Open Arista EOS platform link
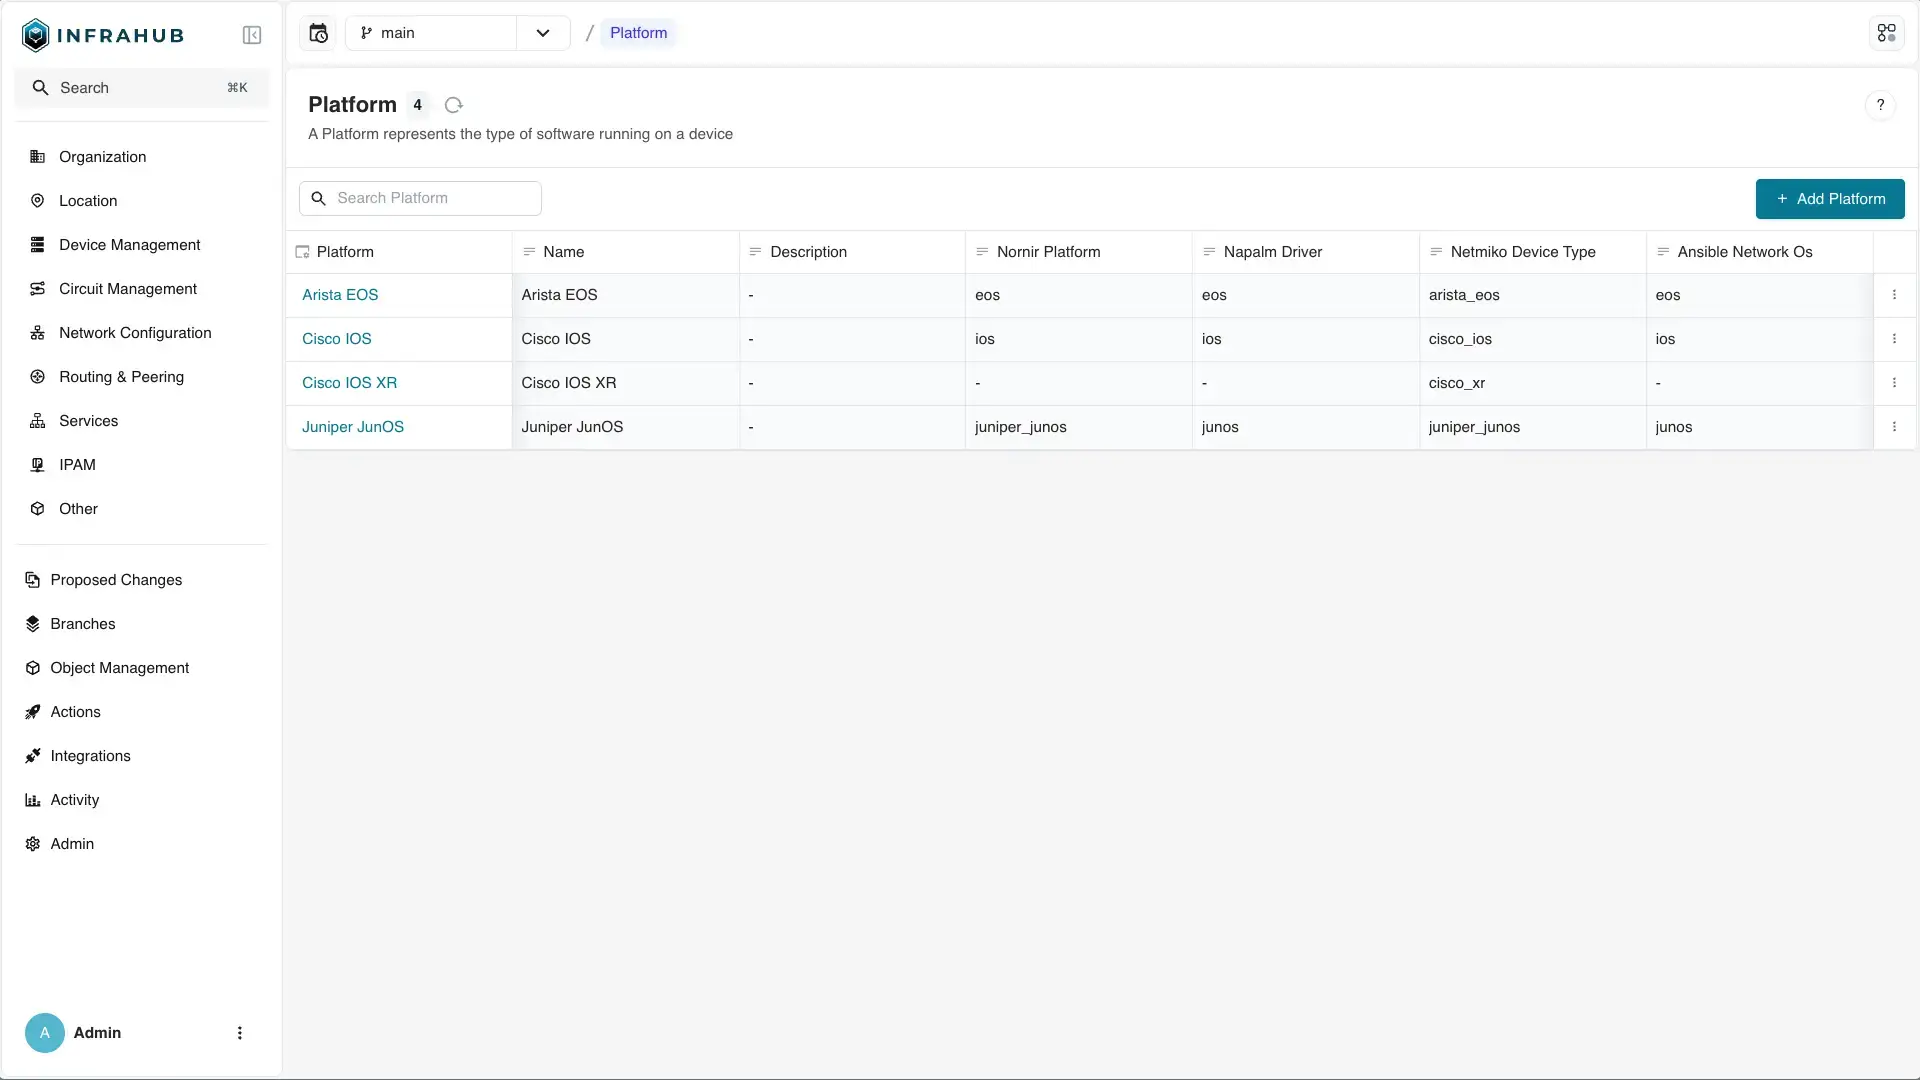 340,295
